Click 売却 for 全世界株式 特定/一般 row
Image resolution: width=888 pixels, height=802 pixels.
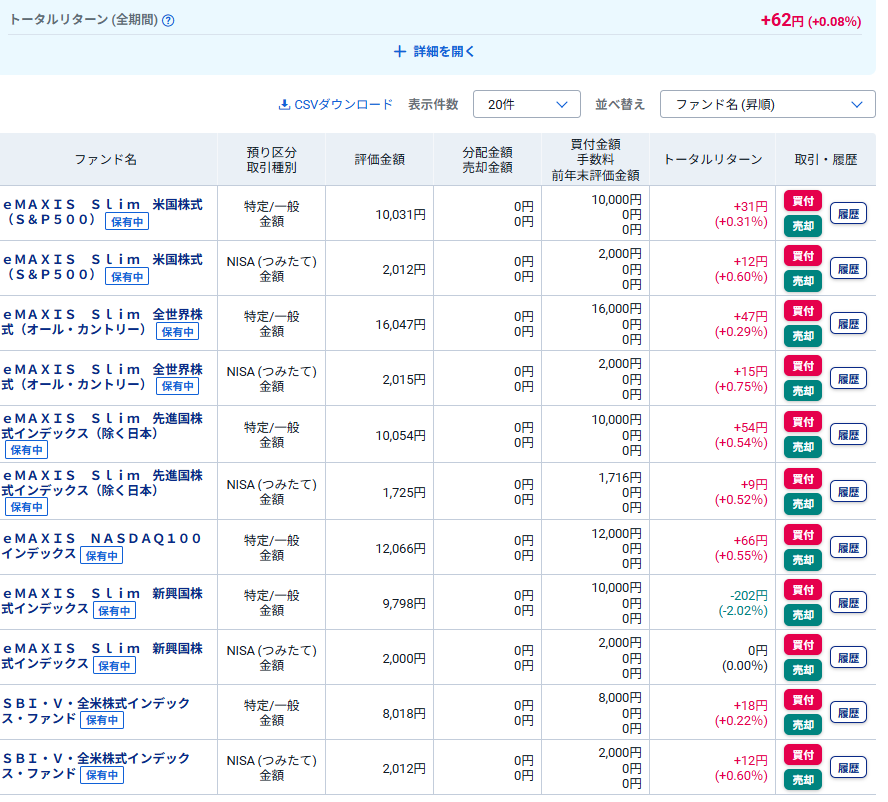pyautogui.click(x=802, y=336)
